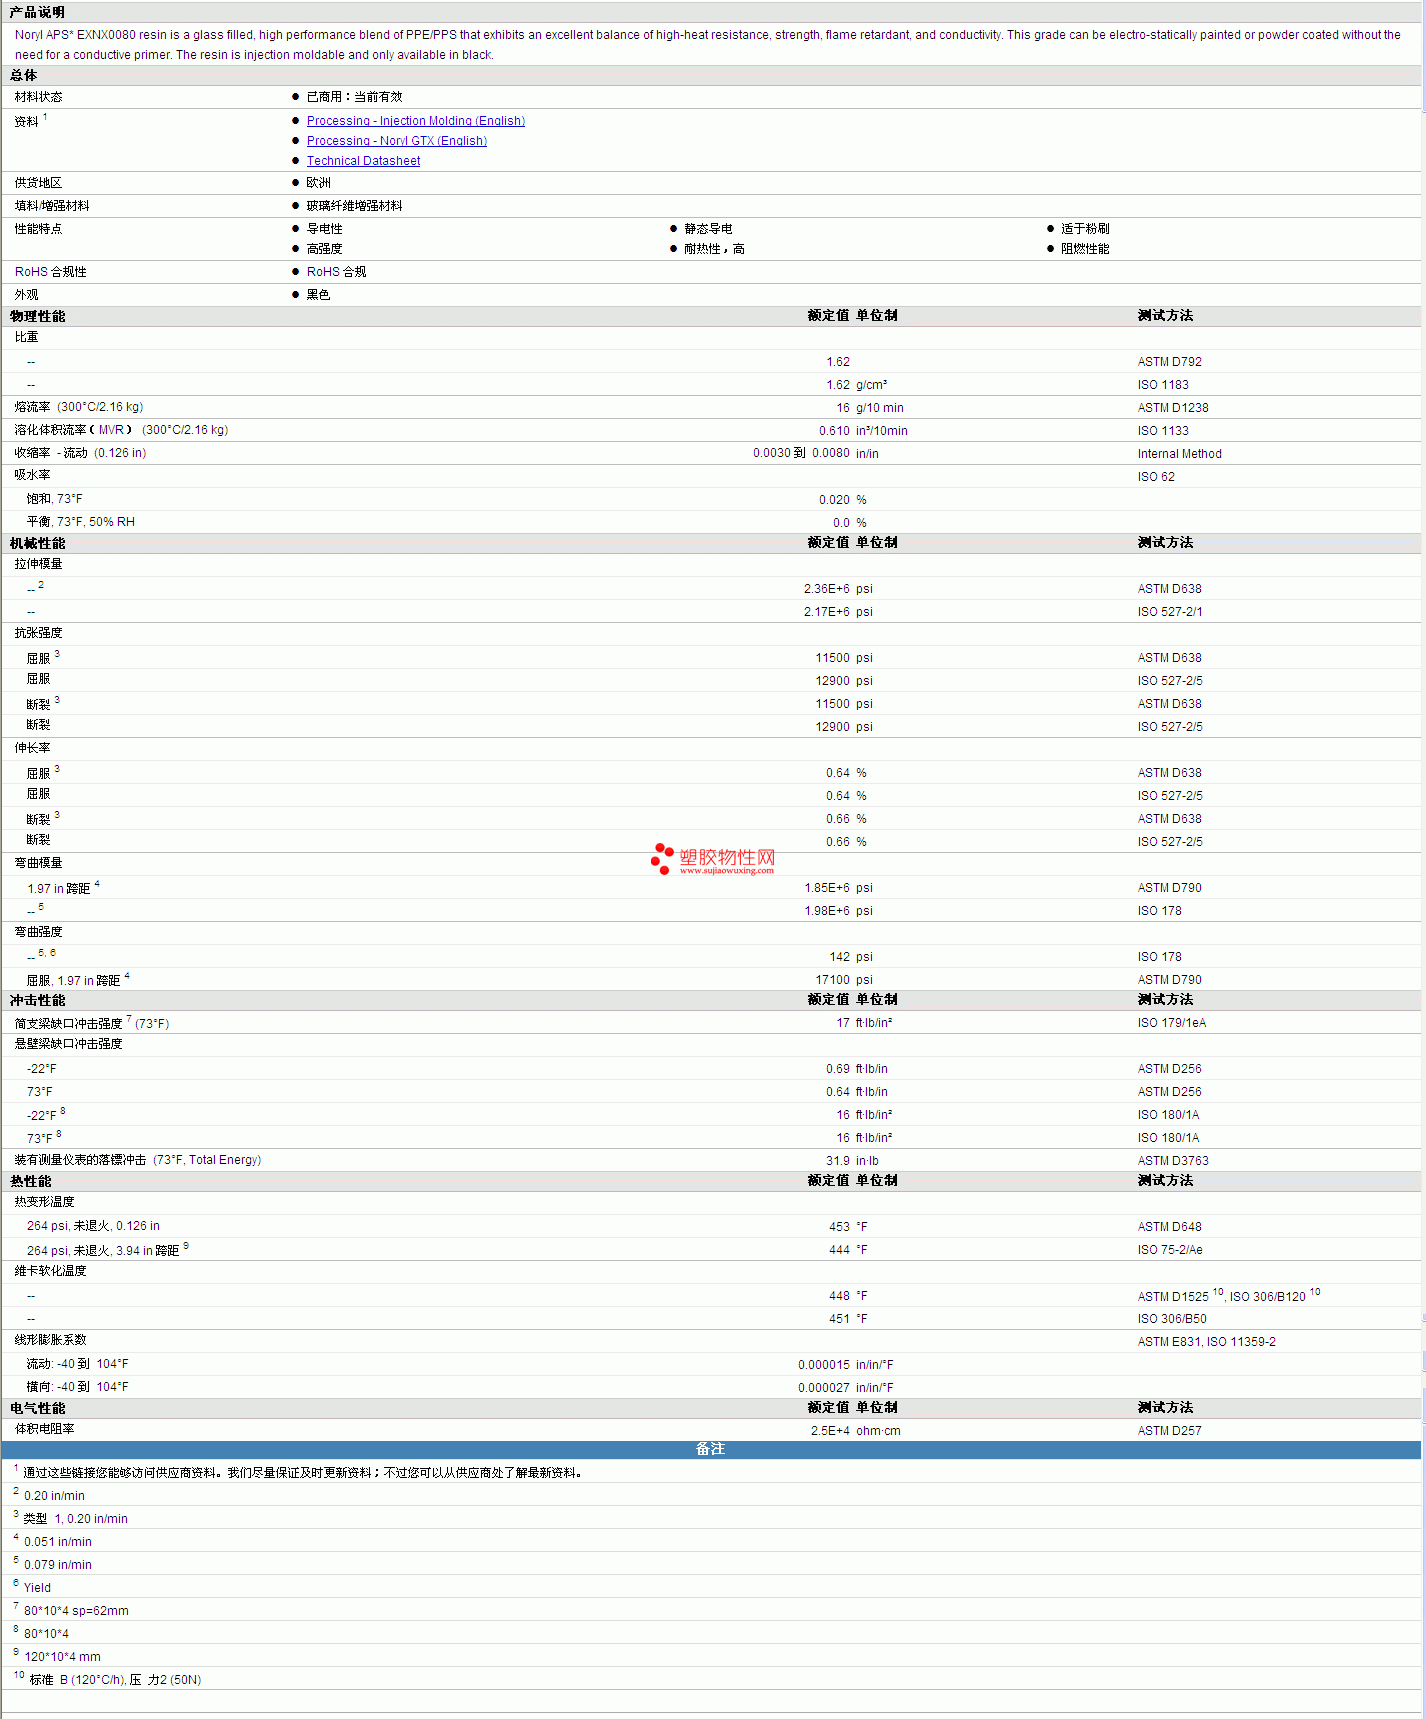Click the ASTM E831, ISO 11359-2 entry
This screenshot has width=1426, height=1719.
coord(1206,1342)
